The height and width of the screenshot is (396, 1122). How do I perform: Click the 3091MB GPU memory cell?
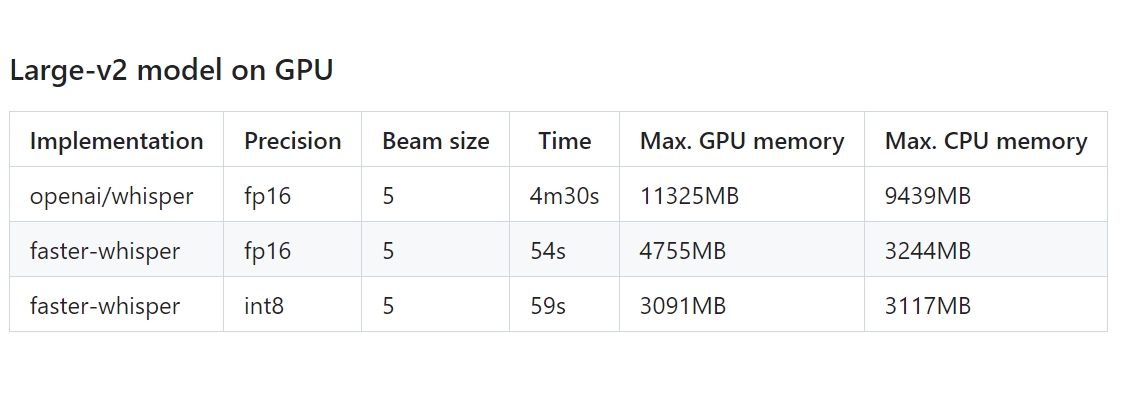[683, 306]
